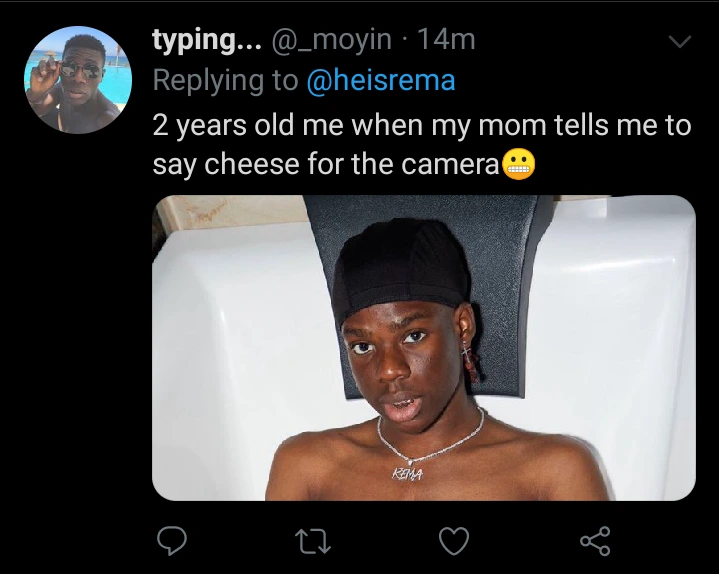Open the @heisrema mention link
This screenshot has height=574, width=719.
point(381,80)
